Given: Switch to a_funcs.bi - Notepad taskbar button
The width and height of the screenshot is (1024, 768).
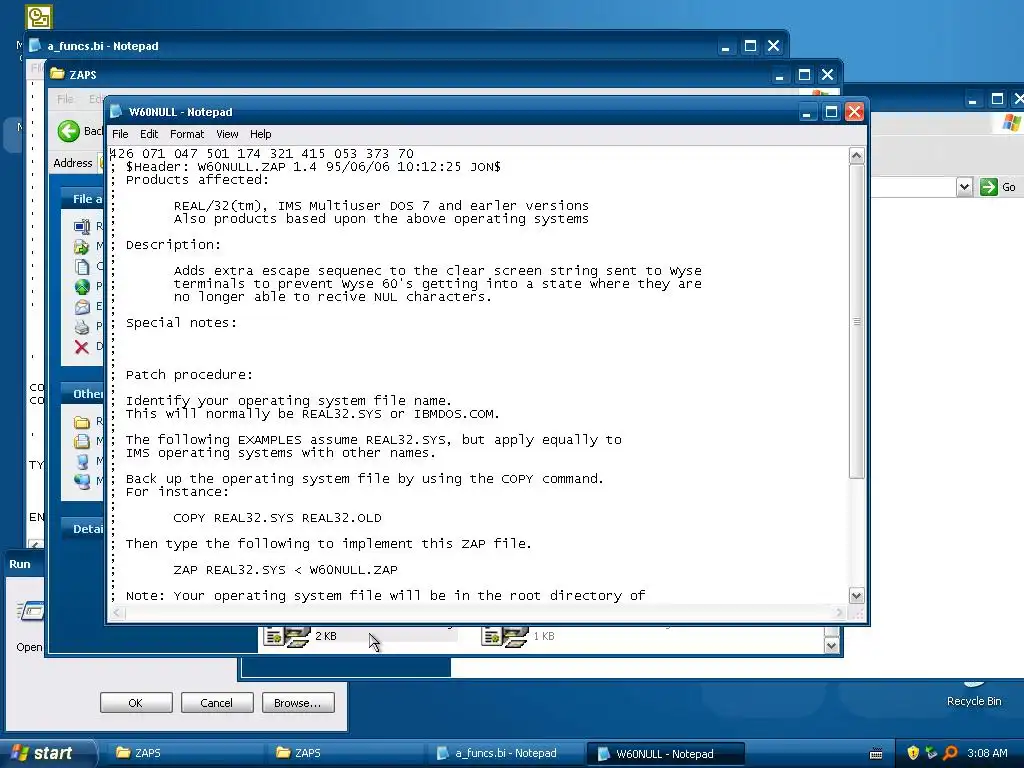Looking at the screenshot, I should 505,753.
